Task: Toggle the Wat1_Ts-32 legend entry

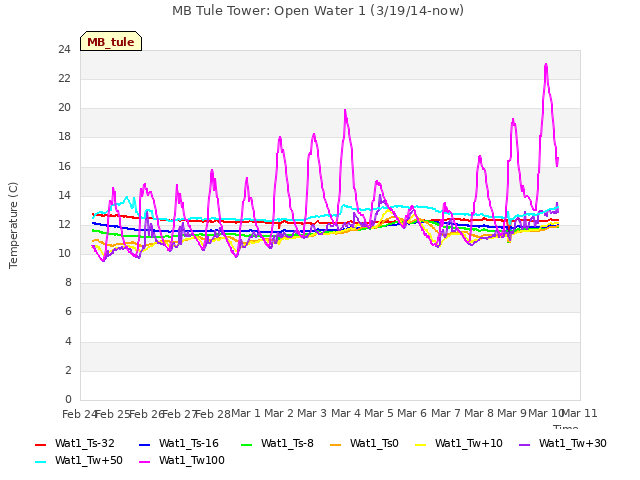Action: tap(75, 443)
